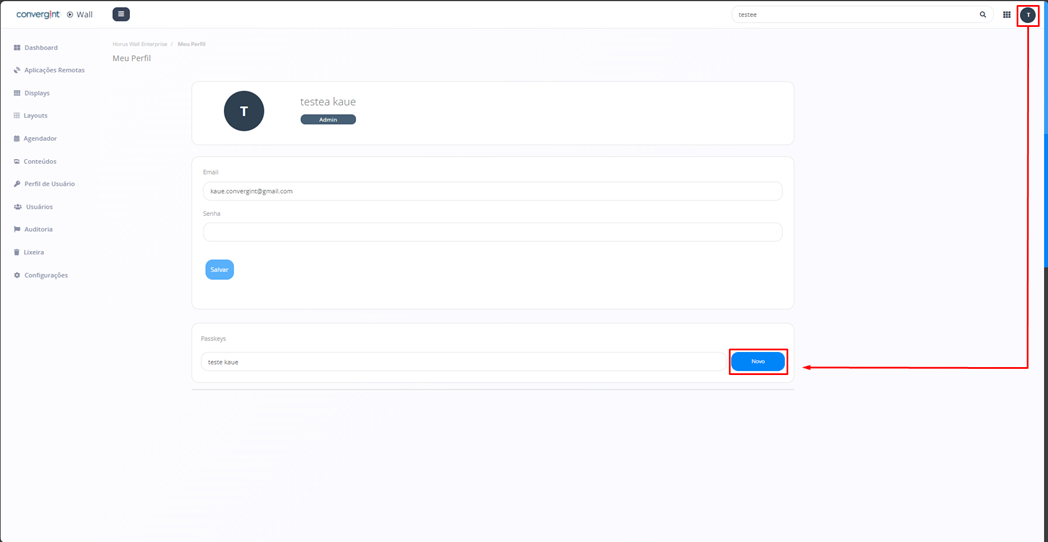
Task: Open Perfil de Usuário in the sidebar
Action: (x=49, y=184)
